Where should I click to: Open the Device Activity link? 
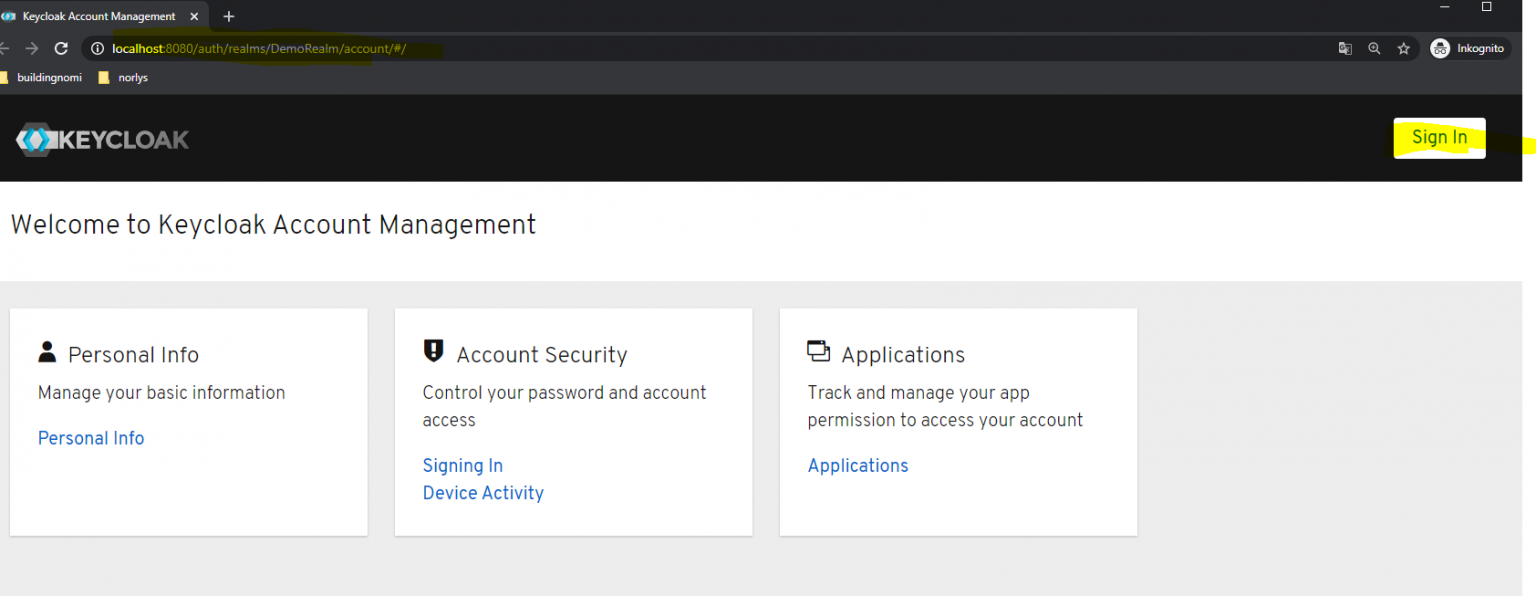483,493
